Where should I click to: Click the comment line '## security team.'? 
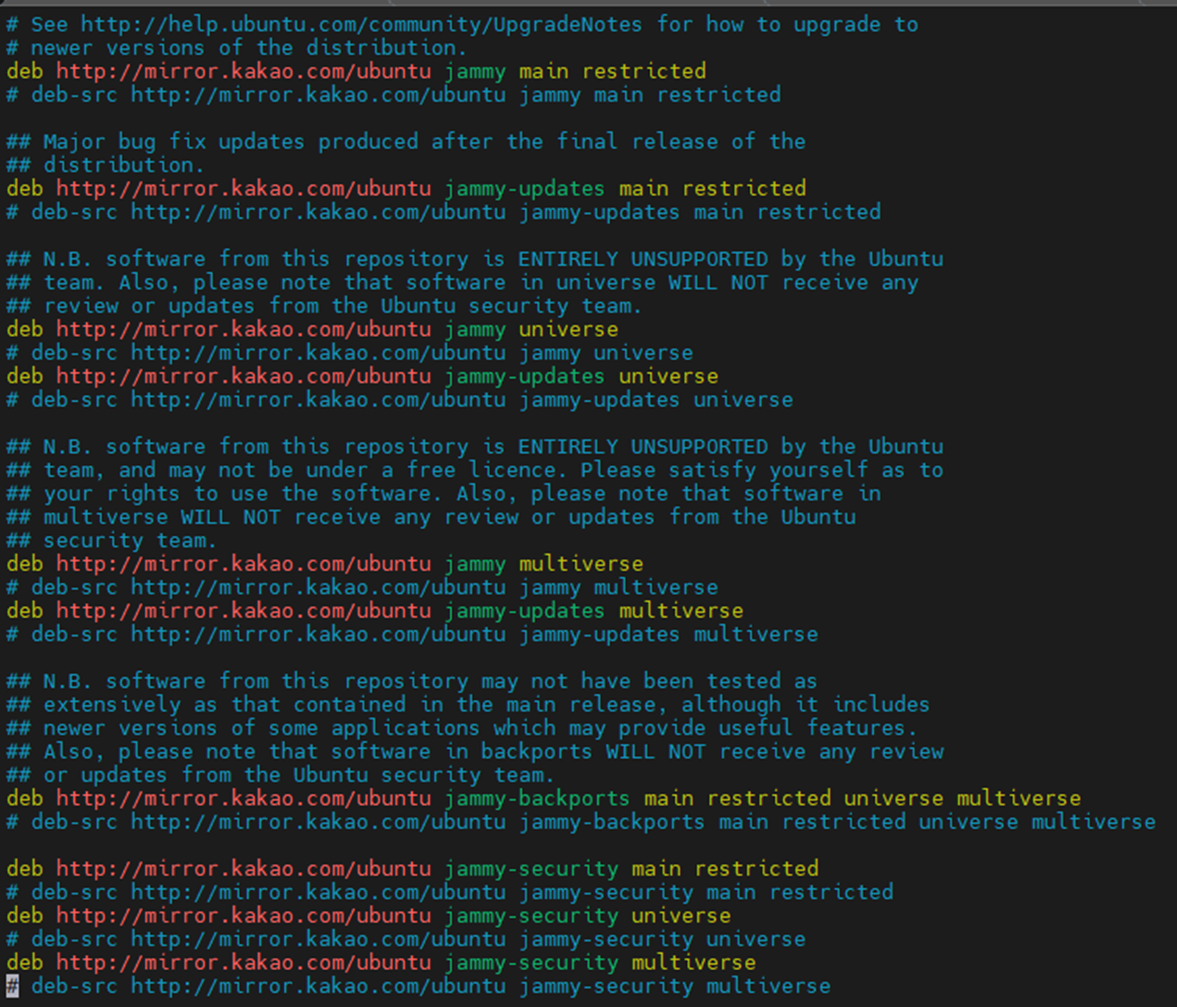coord(111,540)
